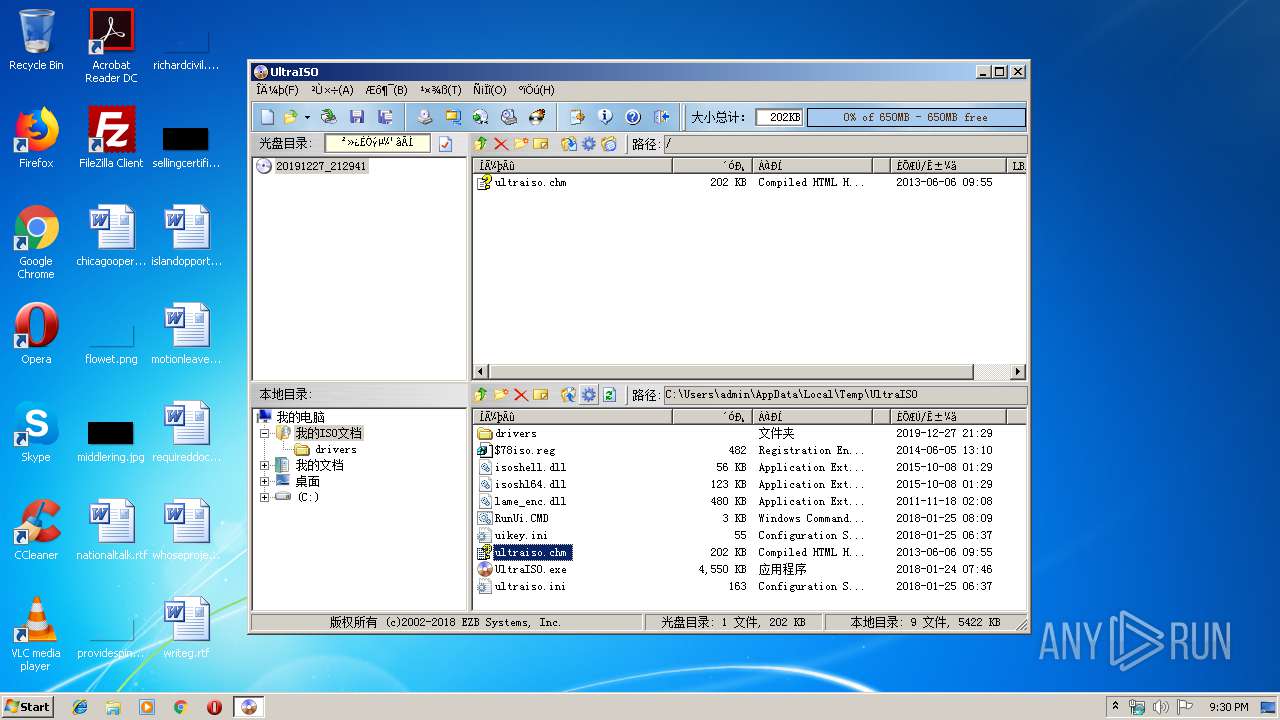Click the red Delete X in image pane
Image resolution: width=1280 pixels, height=720 pixels.
pos(501,144)
